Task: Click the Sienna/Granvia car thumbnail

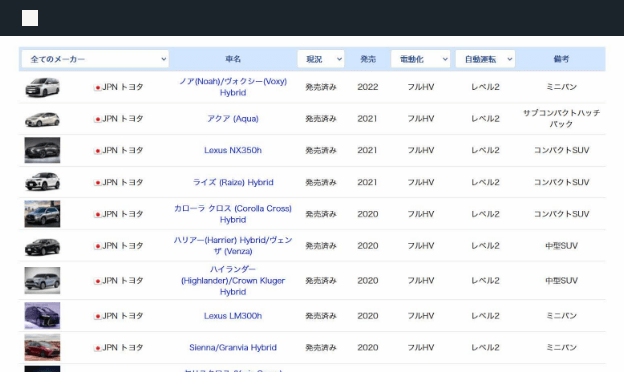Action: [x=42, y=347]
